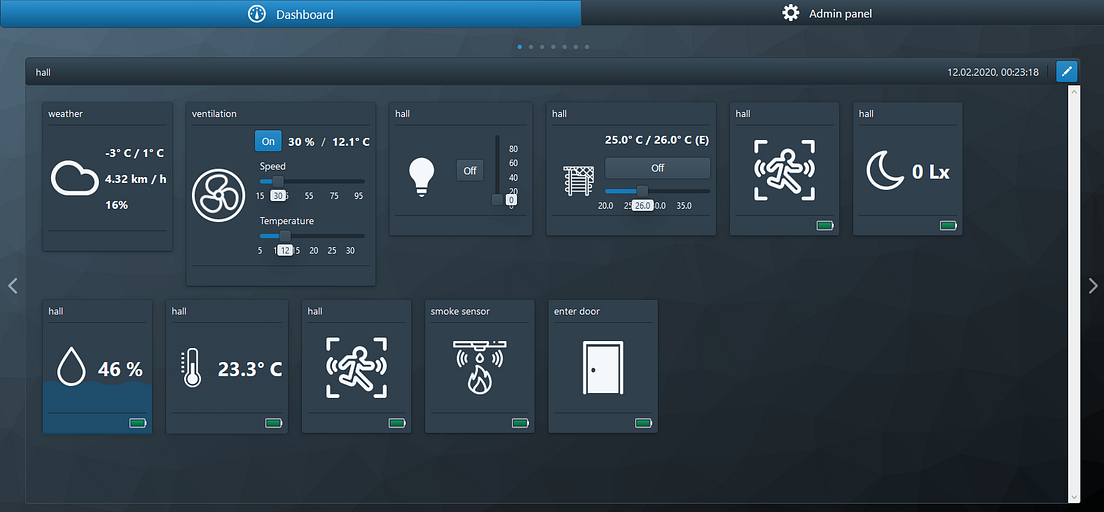Click the enter door icon
Viewport: 1104px width, 512px height.
(603, 368)
